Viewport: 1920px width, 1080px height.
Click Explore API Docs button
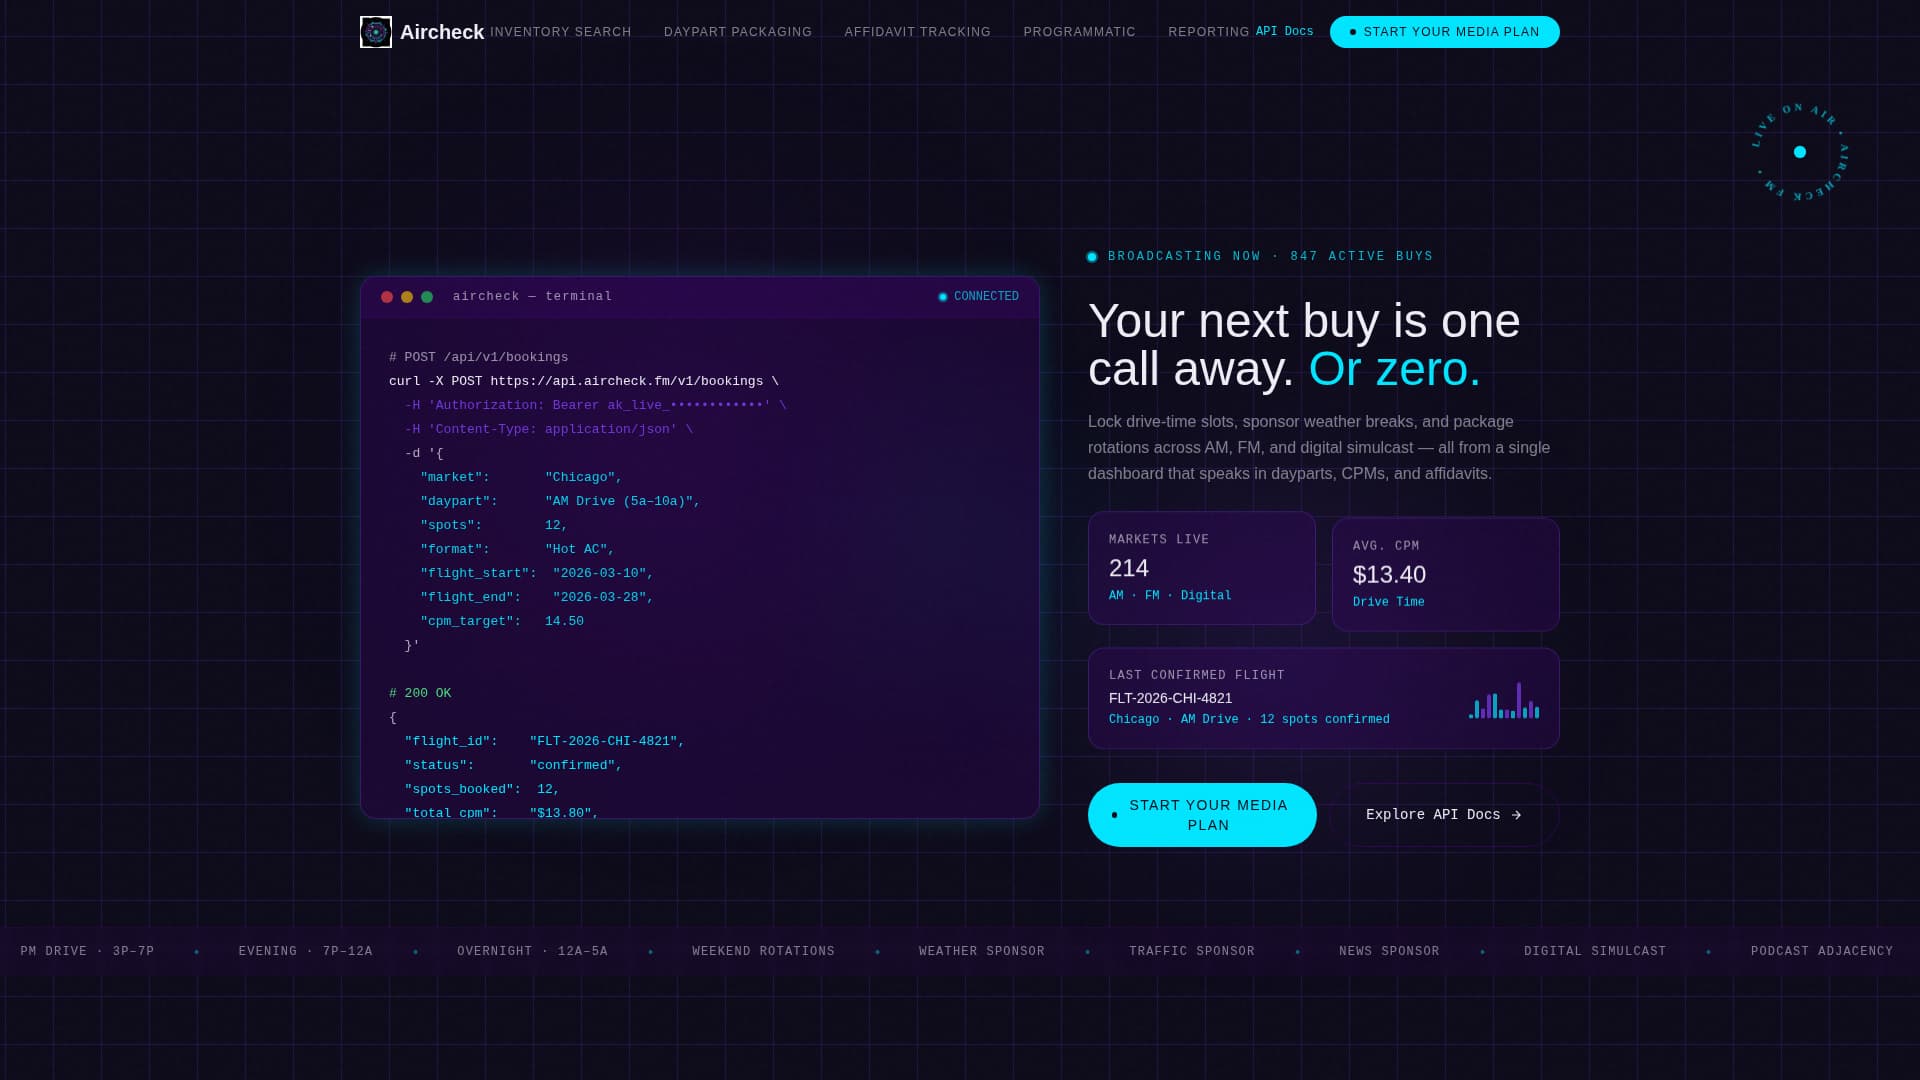pyautogui.click(x=1444, y=815)
